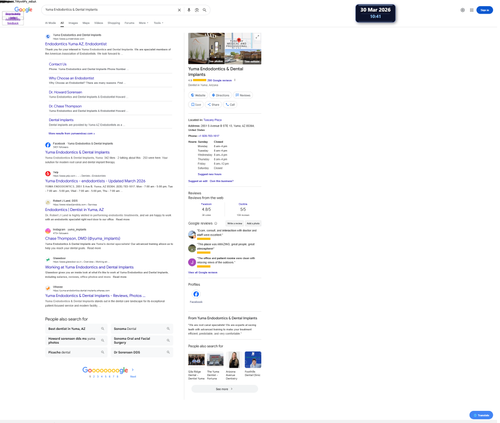Image resolution: width=500 pixels, height=423 pixels.
Task: Click the Facebook profile icon under Profiles
Action: click(196, 294)
